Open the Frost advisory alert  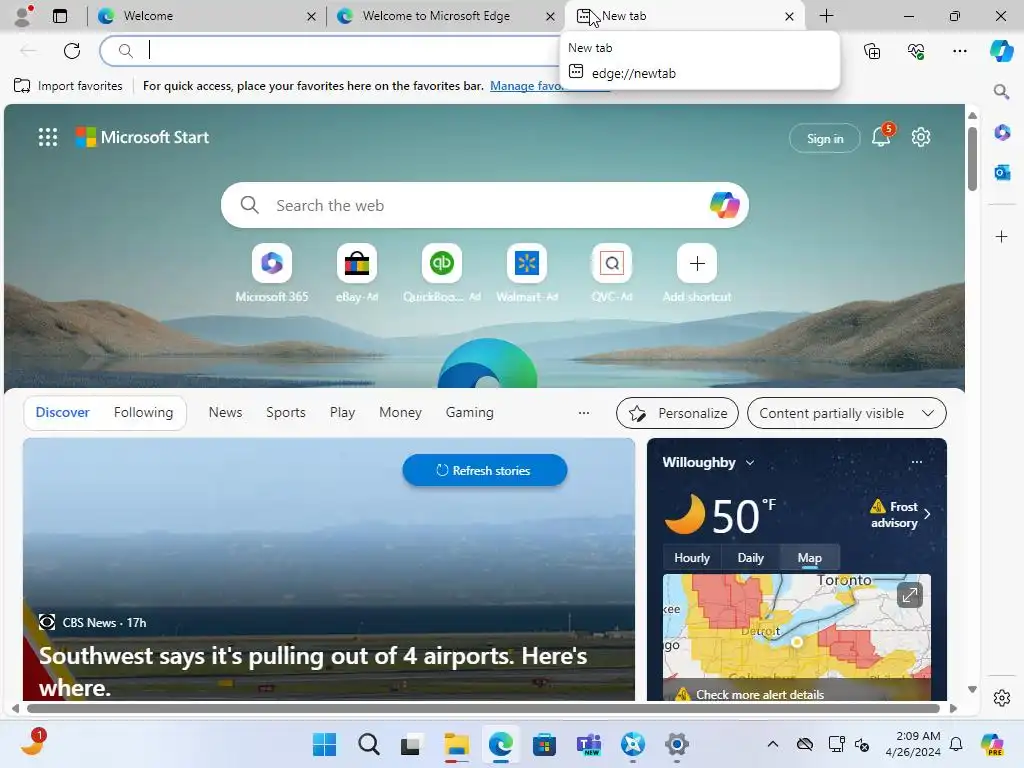(x=899, y=515)
